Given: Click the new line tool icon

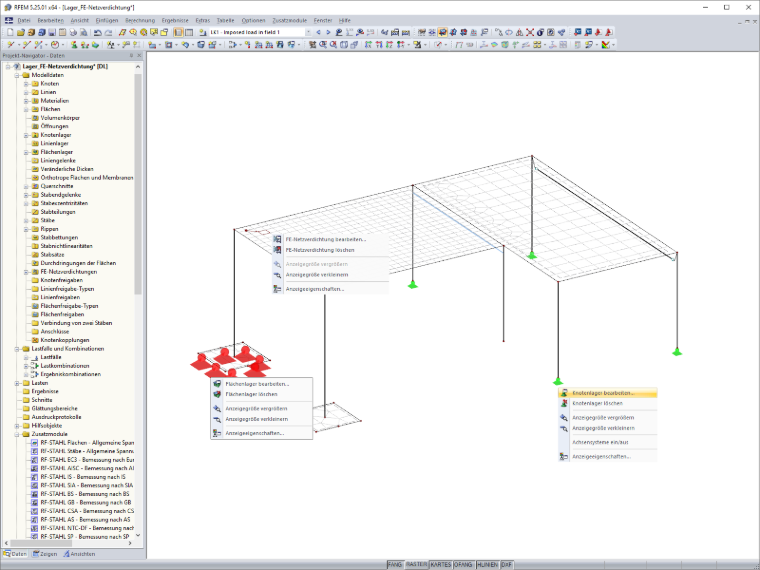Looking at the screenshot, I should click(x=25, y=45).
